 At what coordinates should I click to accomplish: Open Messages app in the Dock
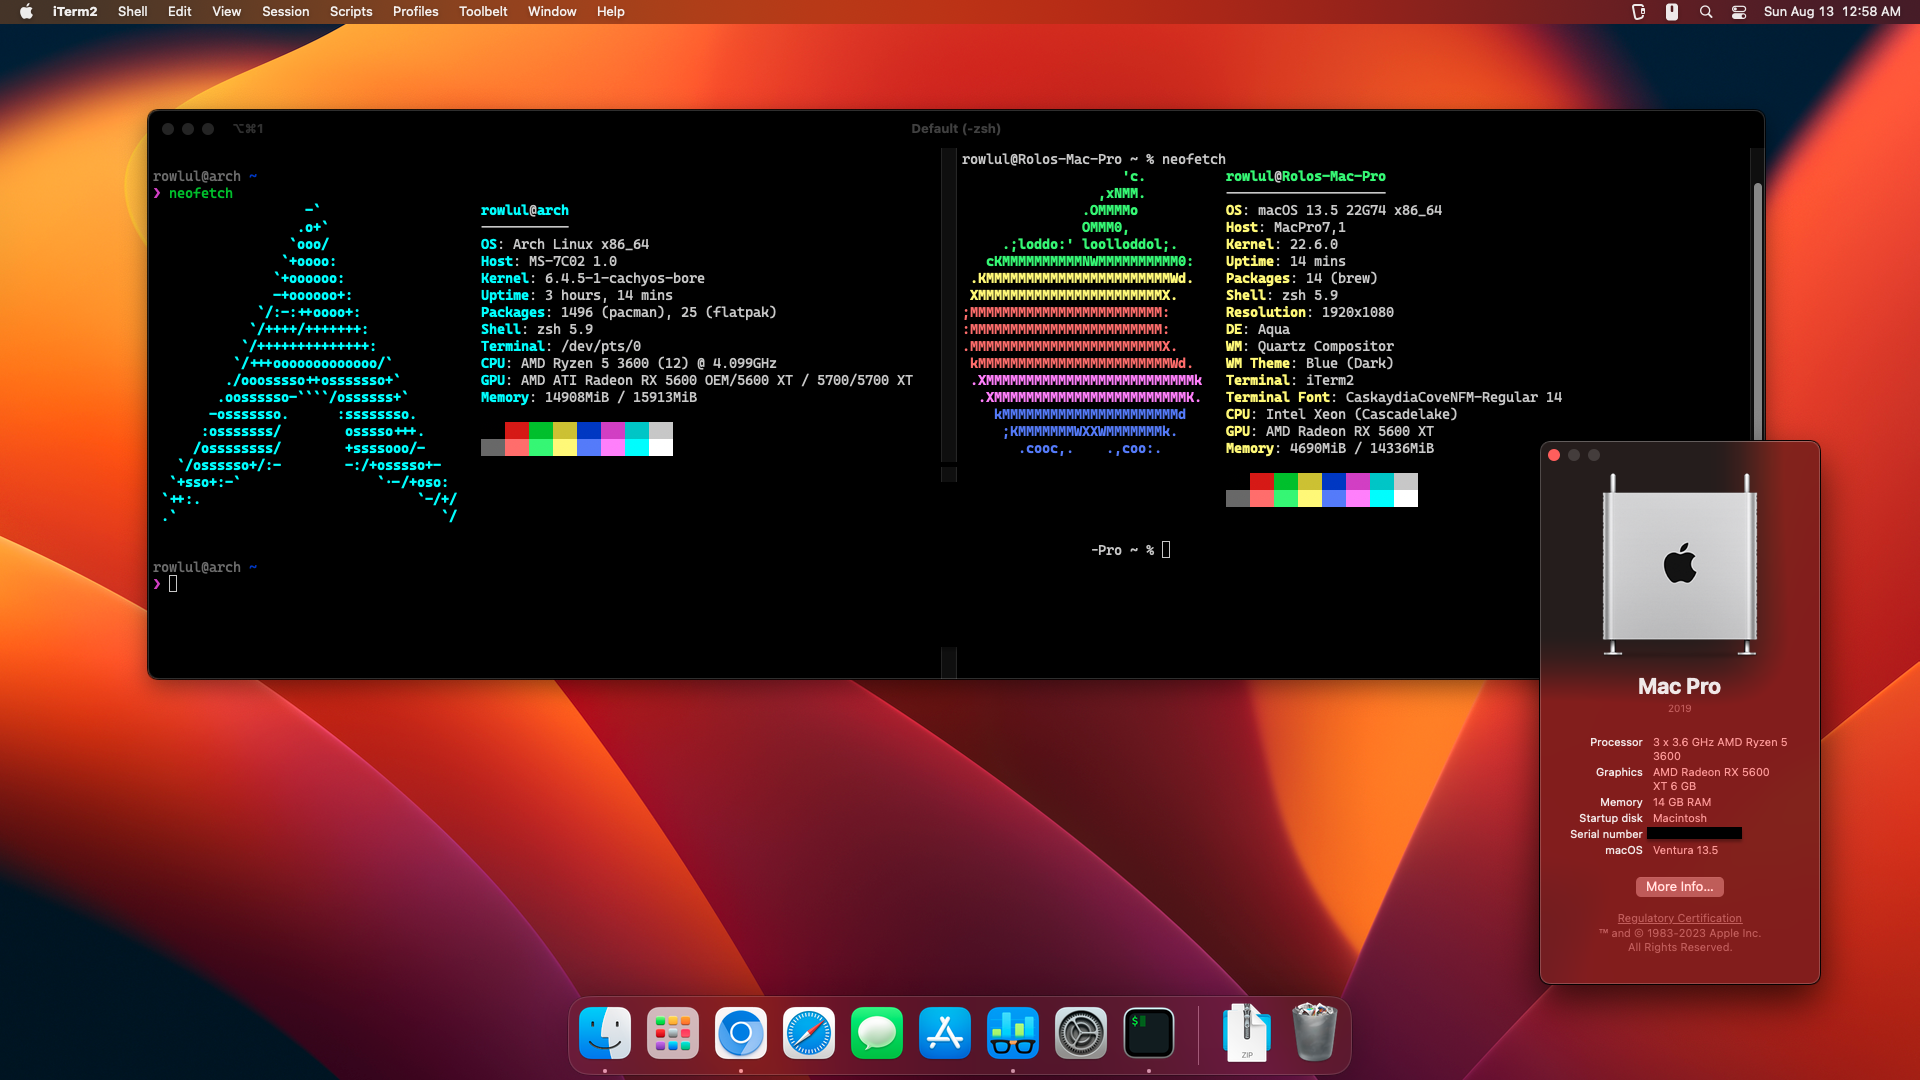877,1033
